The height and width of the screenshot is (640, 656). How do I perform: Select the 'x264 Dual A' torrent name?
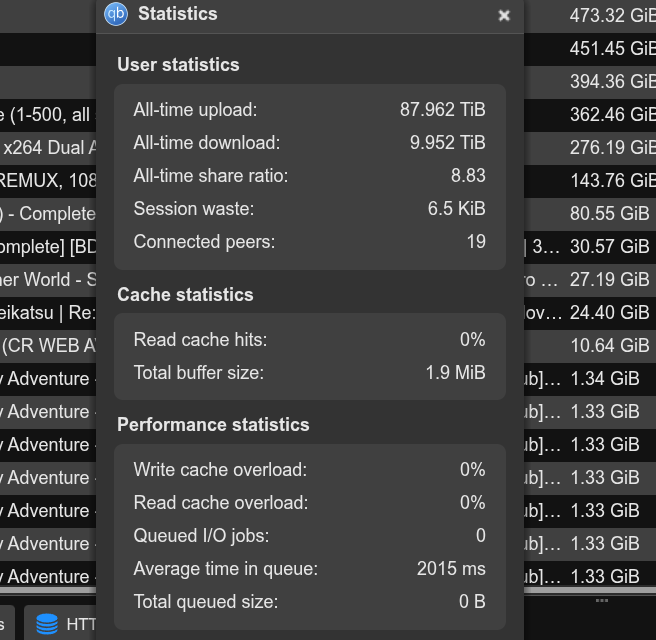pyautogui.click(x=49, y=148)
